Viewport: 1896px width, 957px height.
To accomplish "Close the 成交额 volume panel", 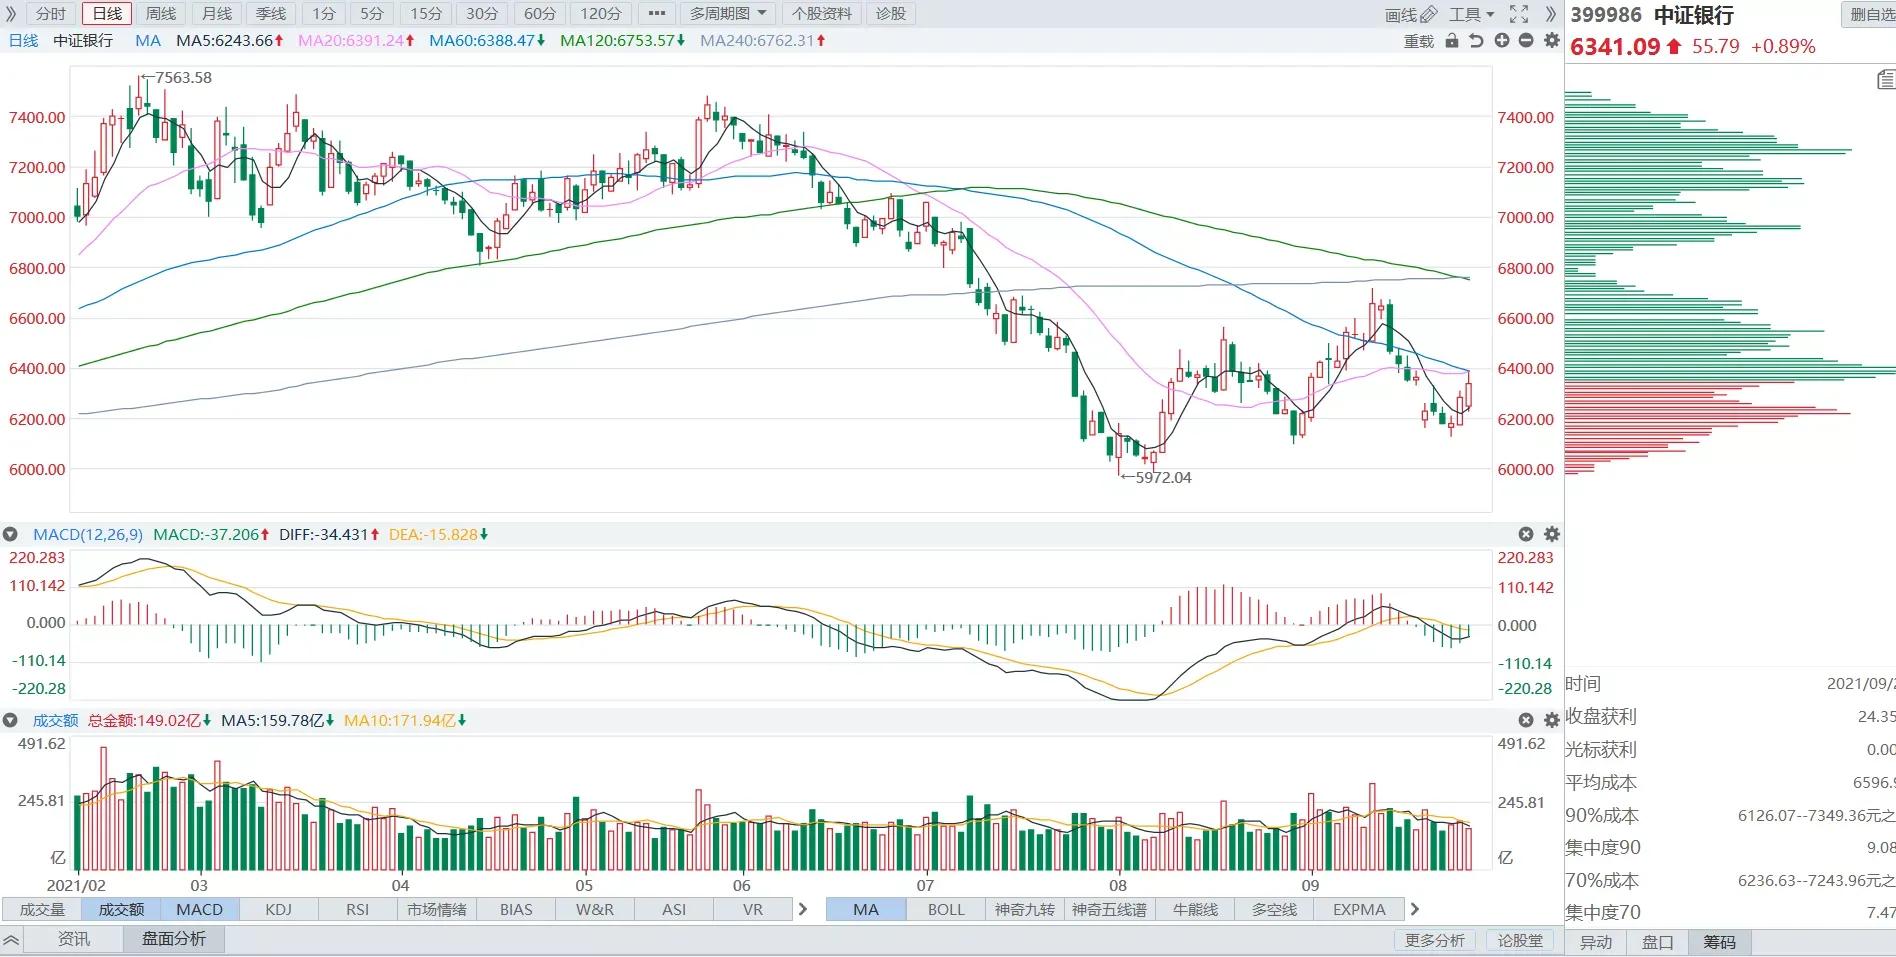I will pyautogui.click(x=1526, y=720).
